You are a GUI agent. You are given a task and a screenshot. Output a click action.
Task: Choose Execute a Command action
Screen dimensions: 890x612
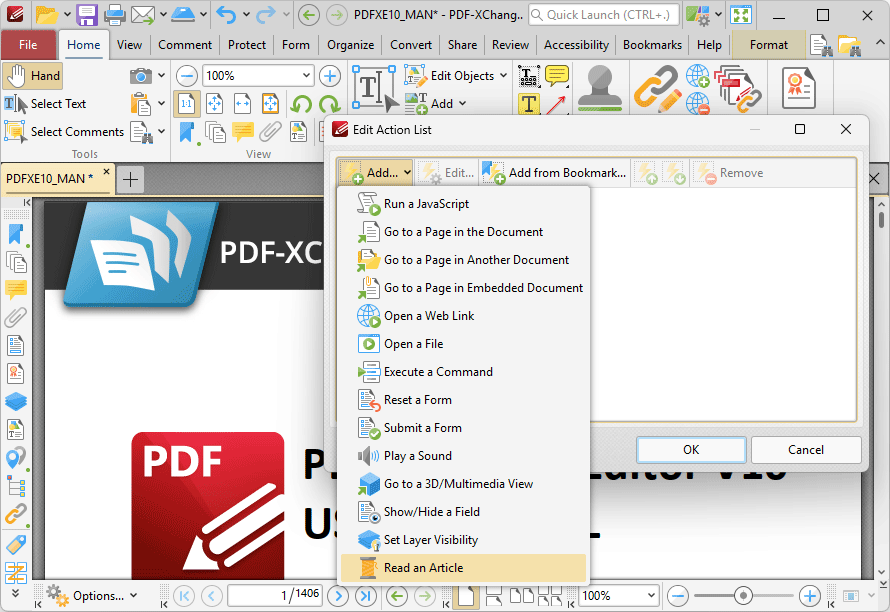point(463,372)
